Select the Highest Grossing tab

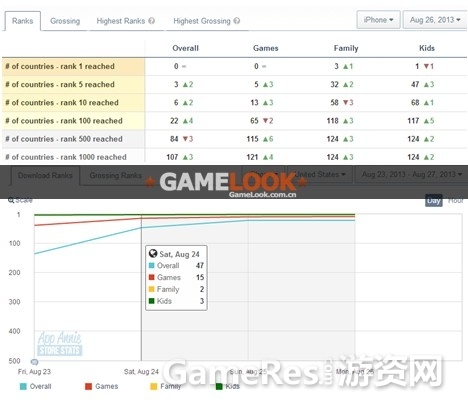coord(206,21)
